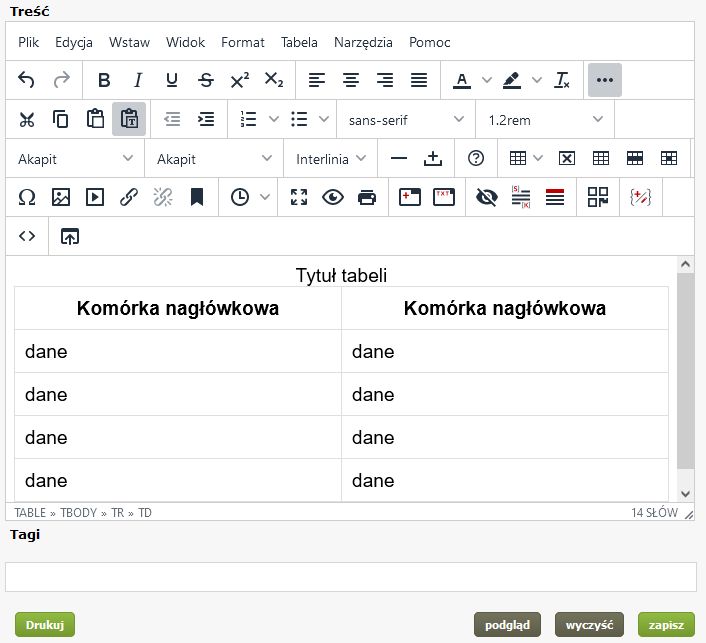Open the Tabela menu
Screen dimensions: 706x643
(299, 42)
